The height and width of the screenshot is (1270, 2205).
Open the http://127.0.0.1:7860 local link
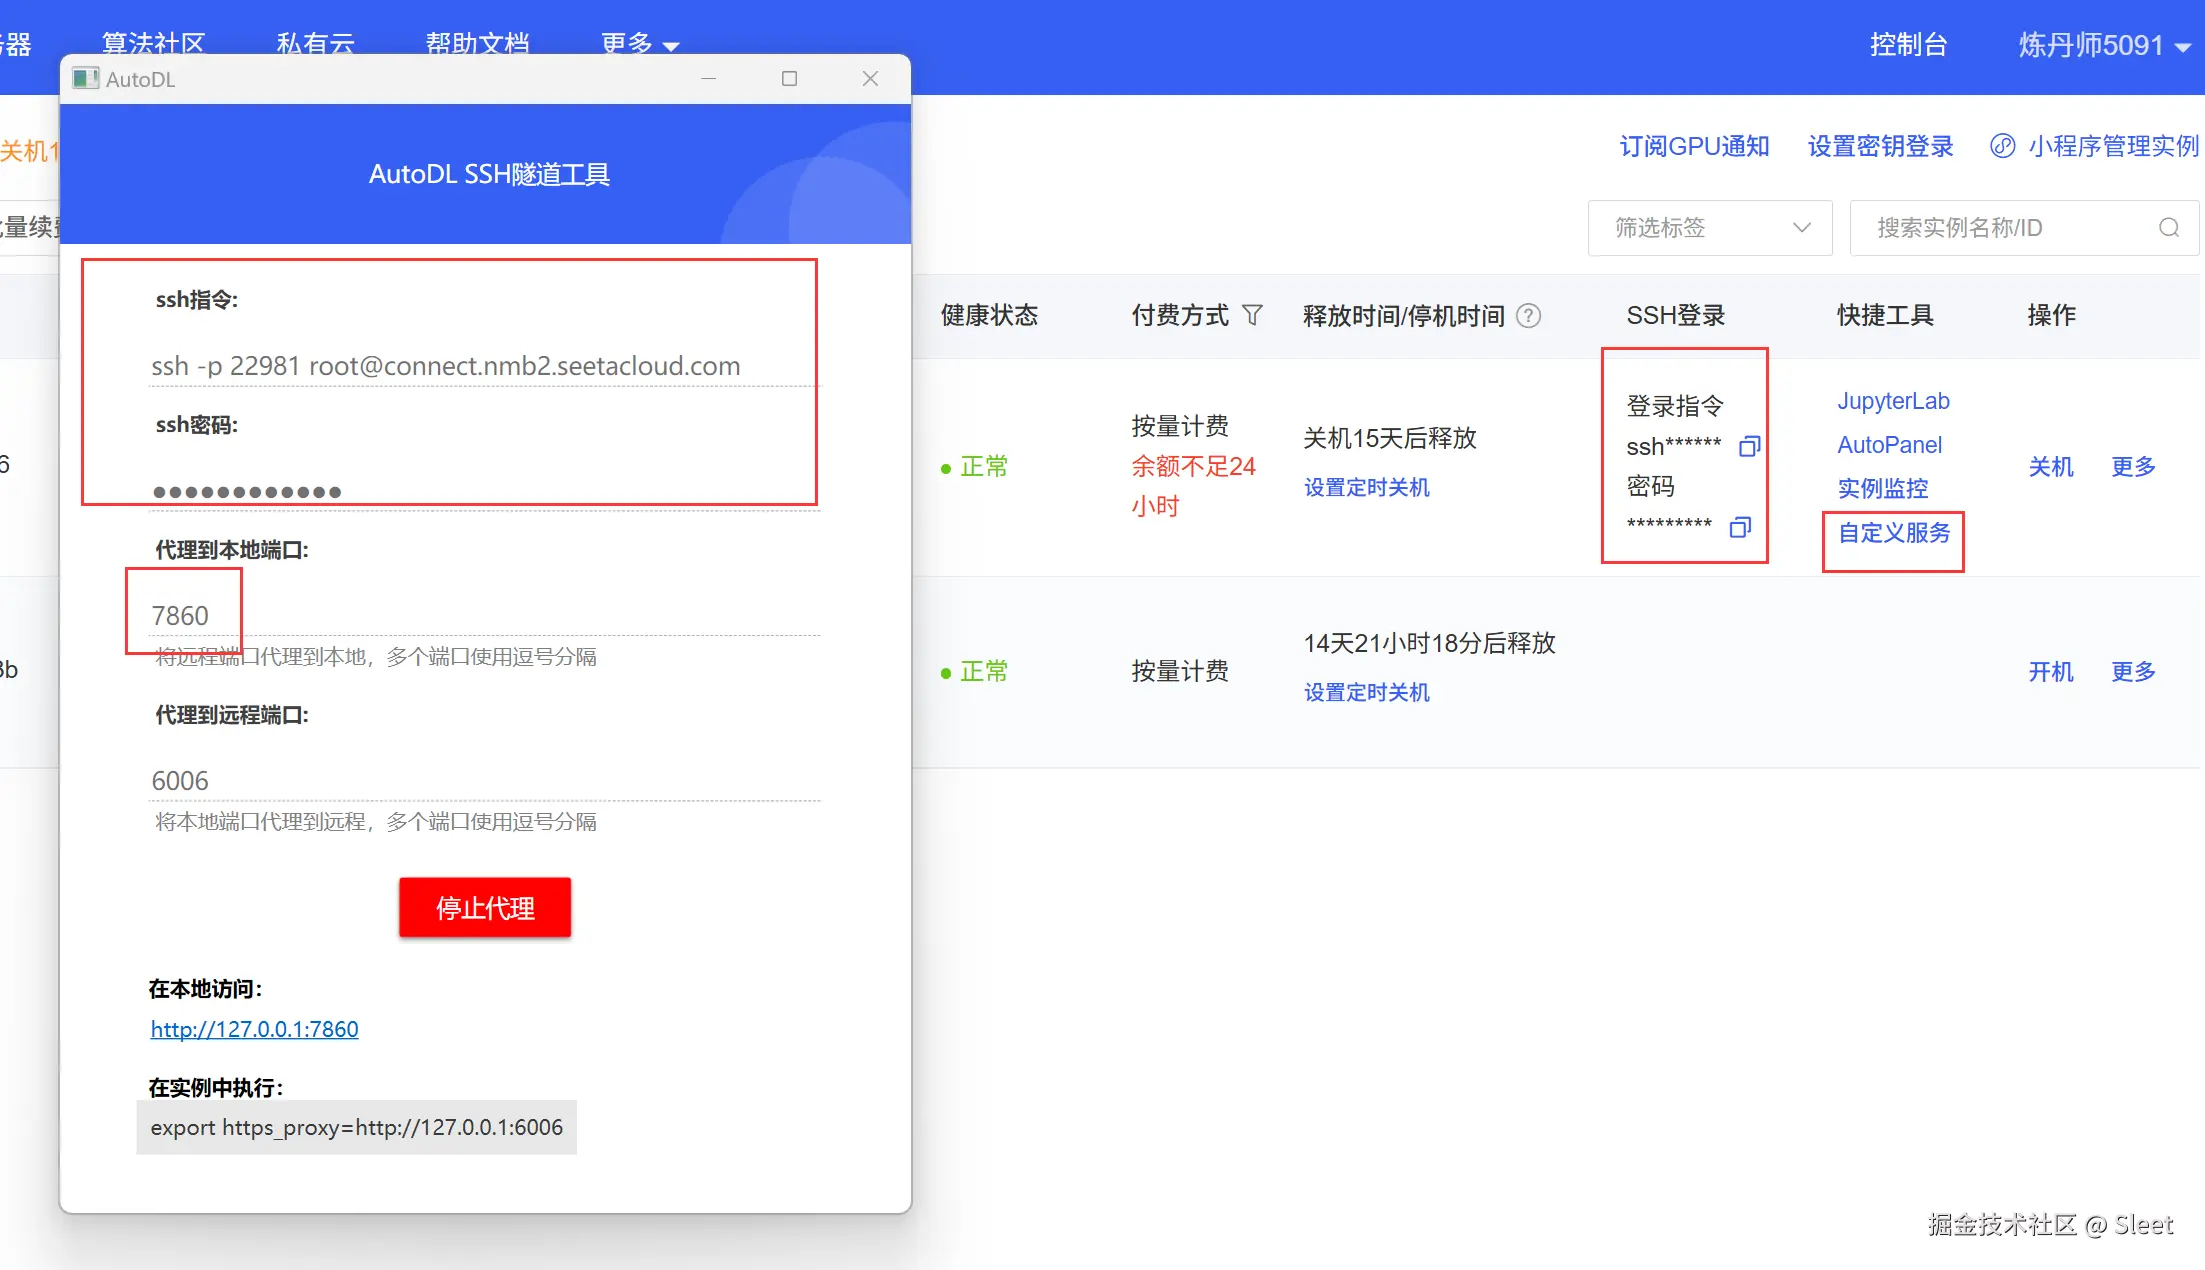[254, 1029]
